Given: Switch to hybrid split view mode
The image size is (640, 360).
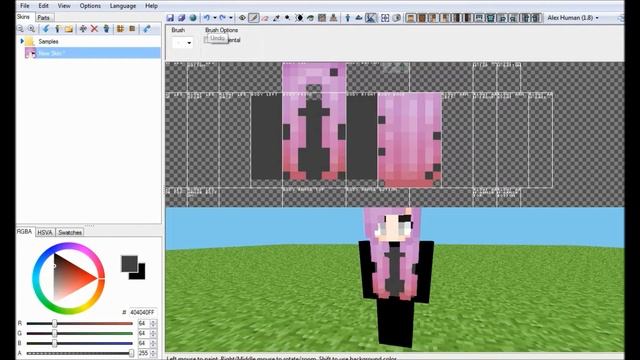Looking at the screenshot, I should pos(371,18).
